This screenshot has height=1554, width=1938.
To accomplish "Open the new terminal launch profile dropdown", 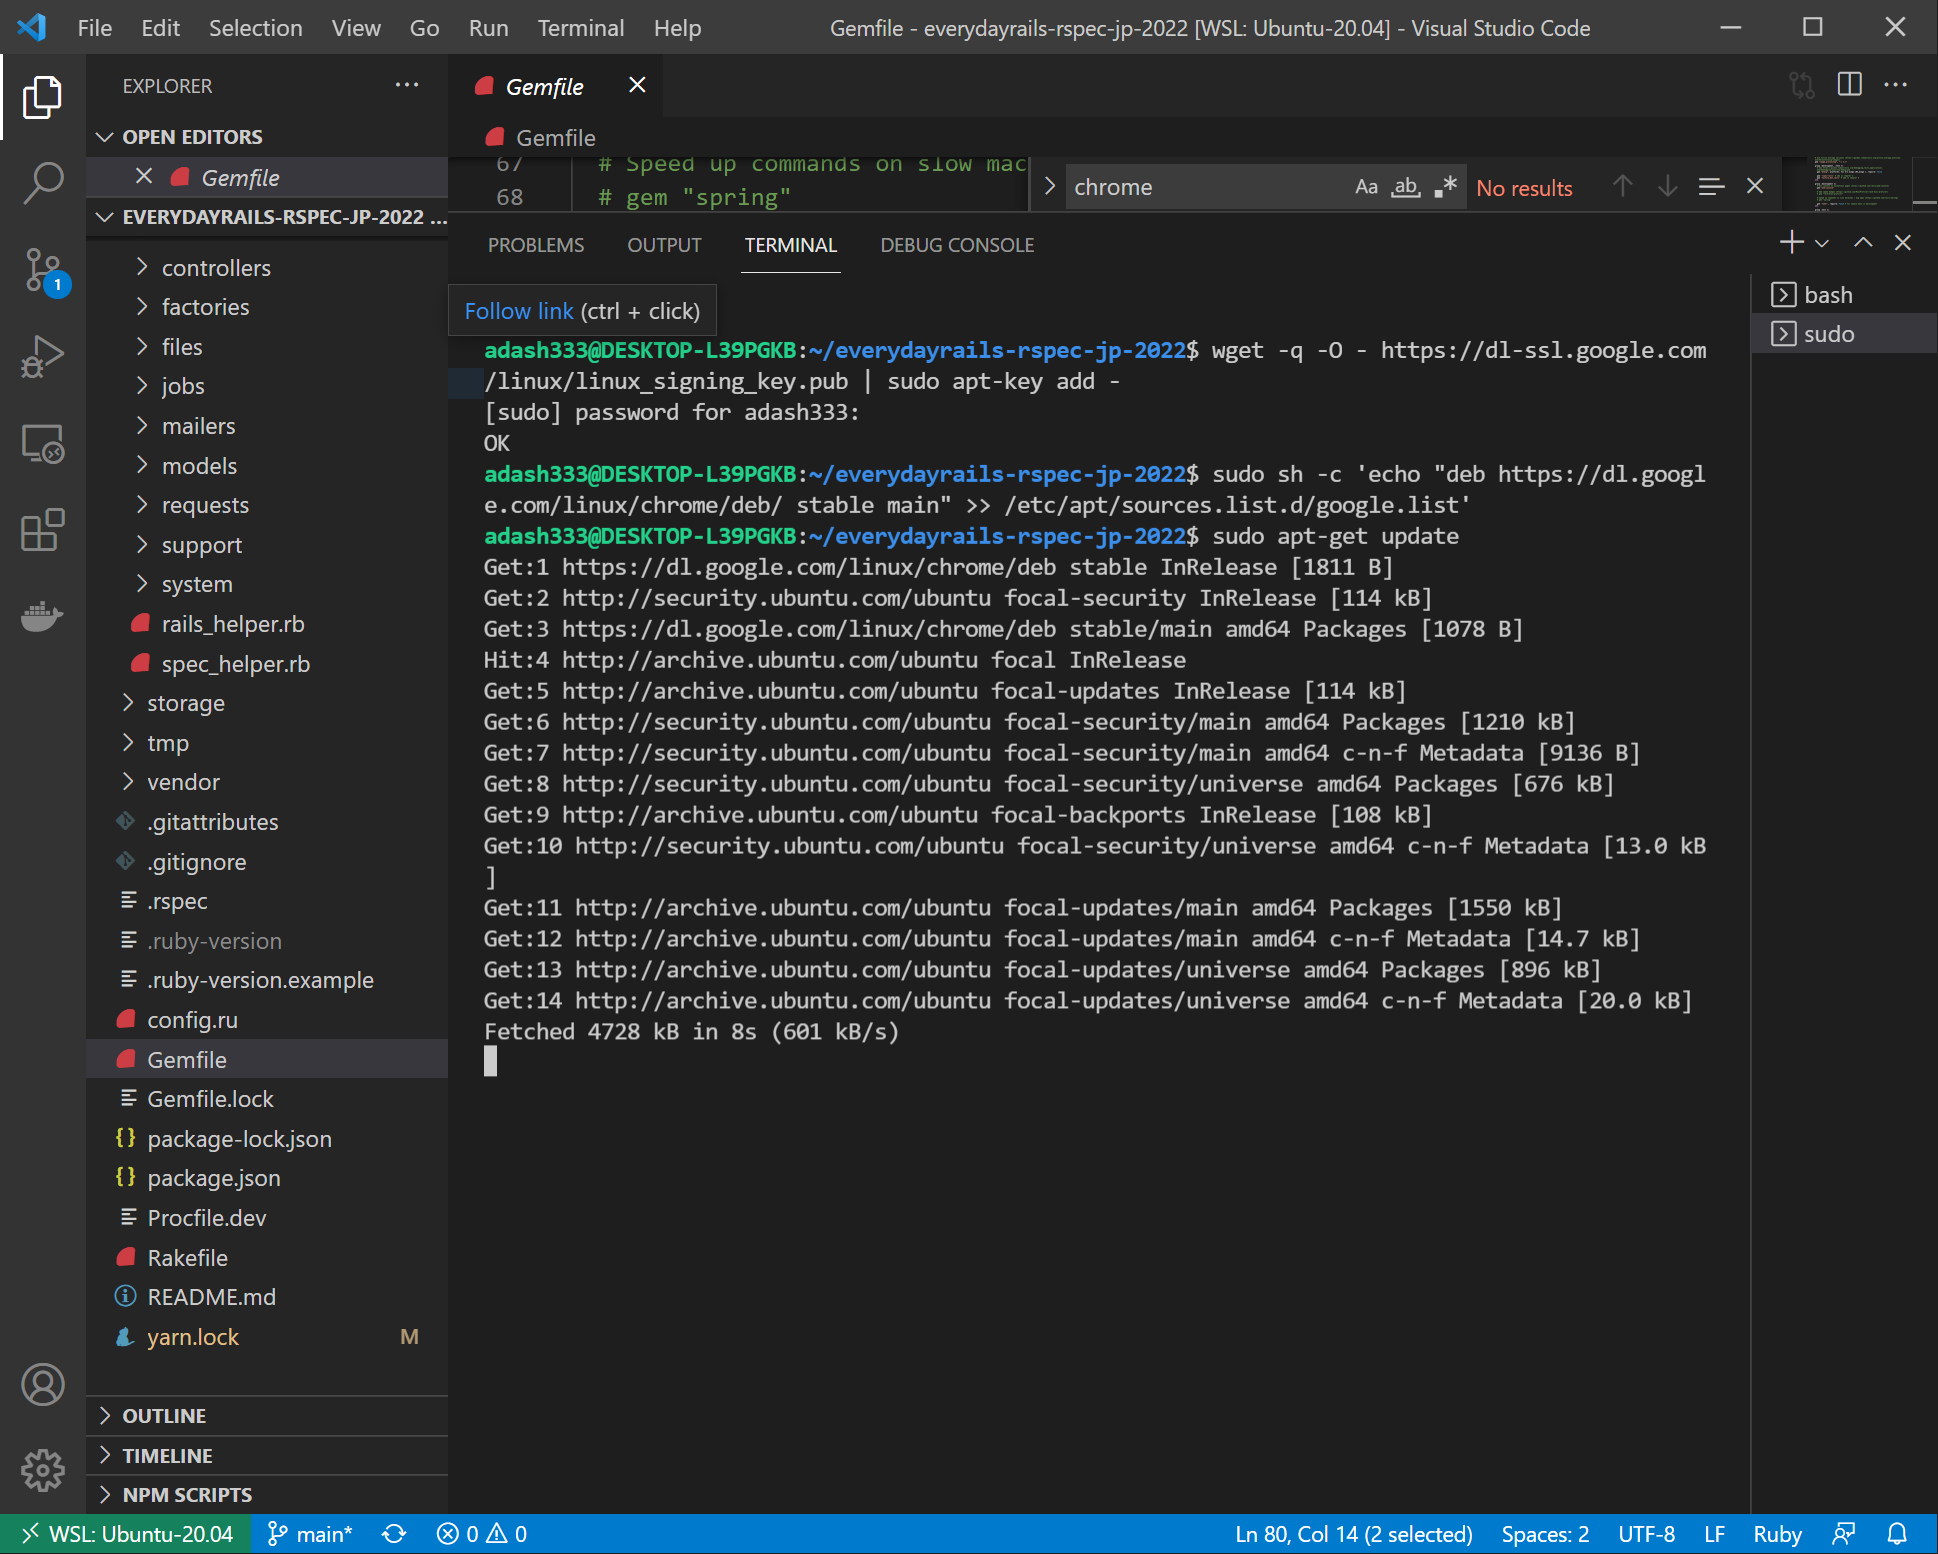I will [1822, 243].
